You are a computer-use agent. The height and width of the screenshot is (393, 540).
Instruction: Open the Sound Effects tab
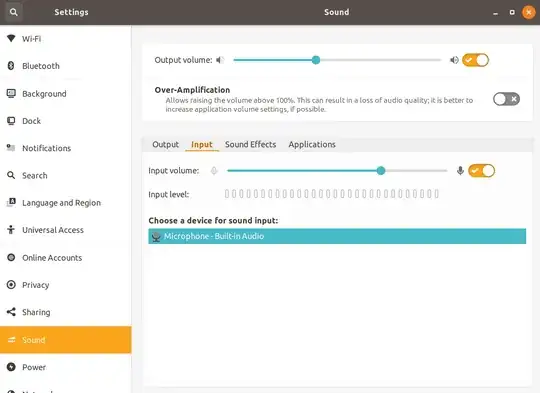(250, 144)
